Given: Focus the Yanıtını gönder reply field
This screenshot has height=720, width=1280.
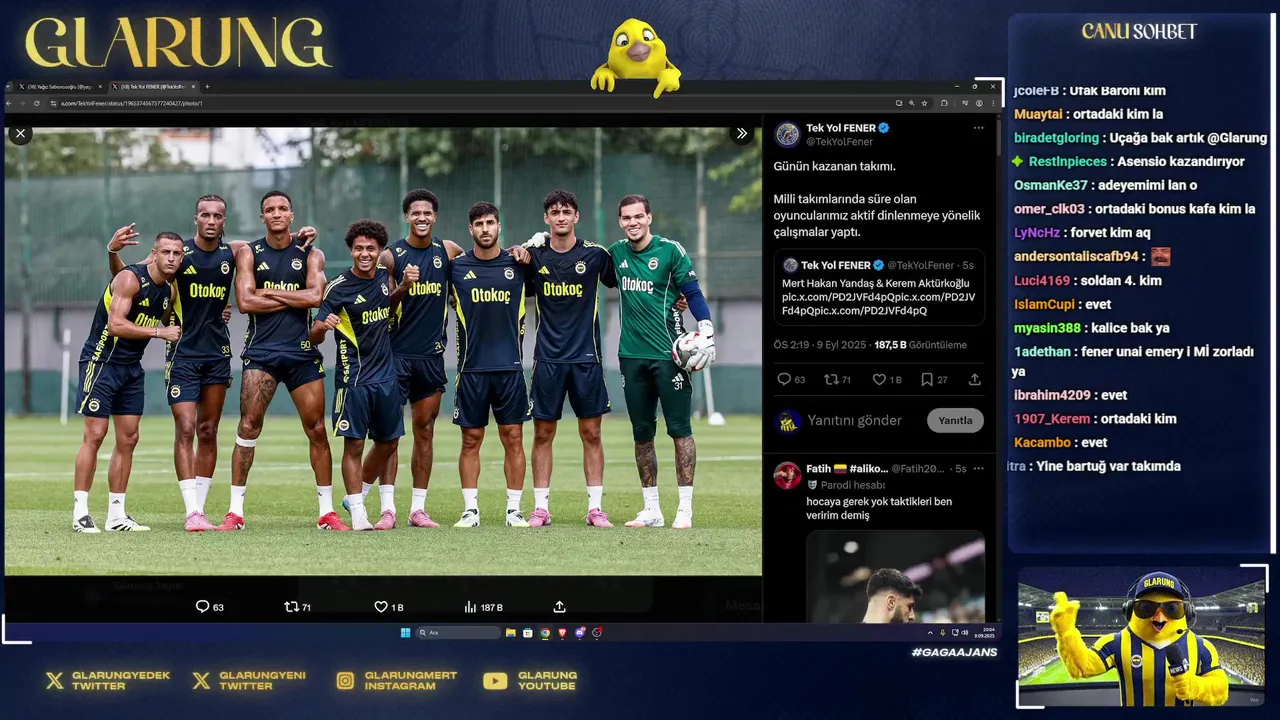Looking at the screenshot, I should tap(855, 420).
